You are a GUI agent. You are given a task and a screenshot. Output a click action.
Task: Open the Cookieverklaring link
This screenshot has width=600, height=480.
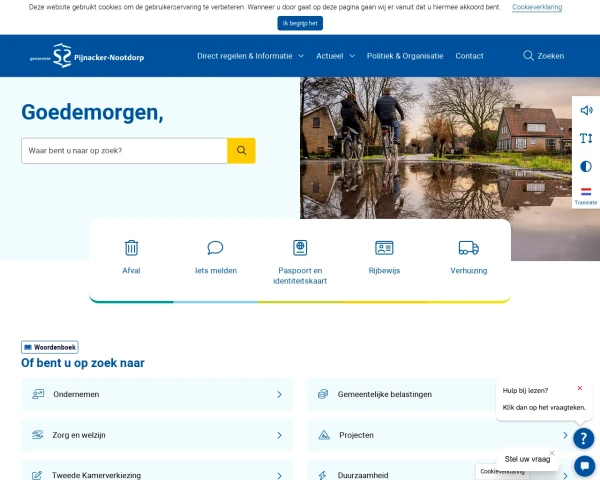[537, 7]
